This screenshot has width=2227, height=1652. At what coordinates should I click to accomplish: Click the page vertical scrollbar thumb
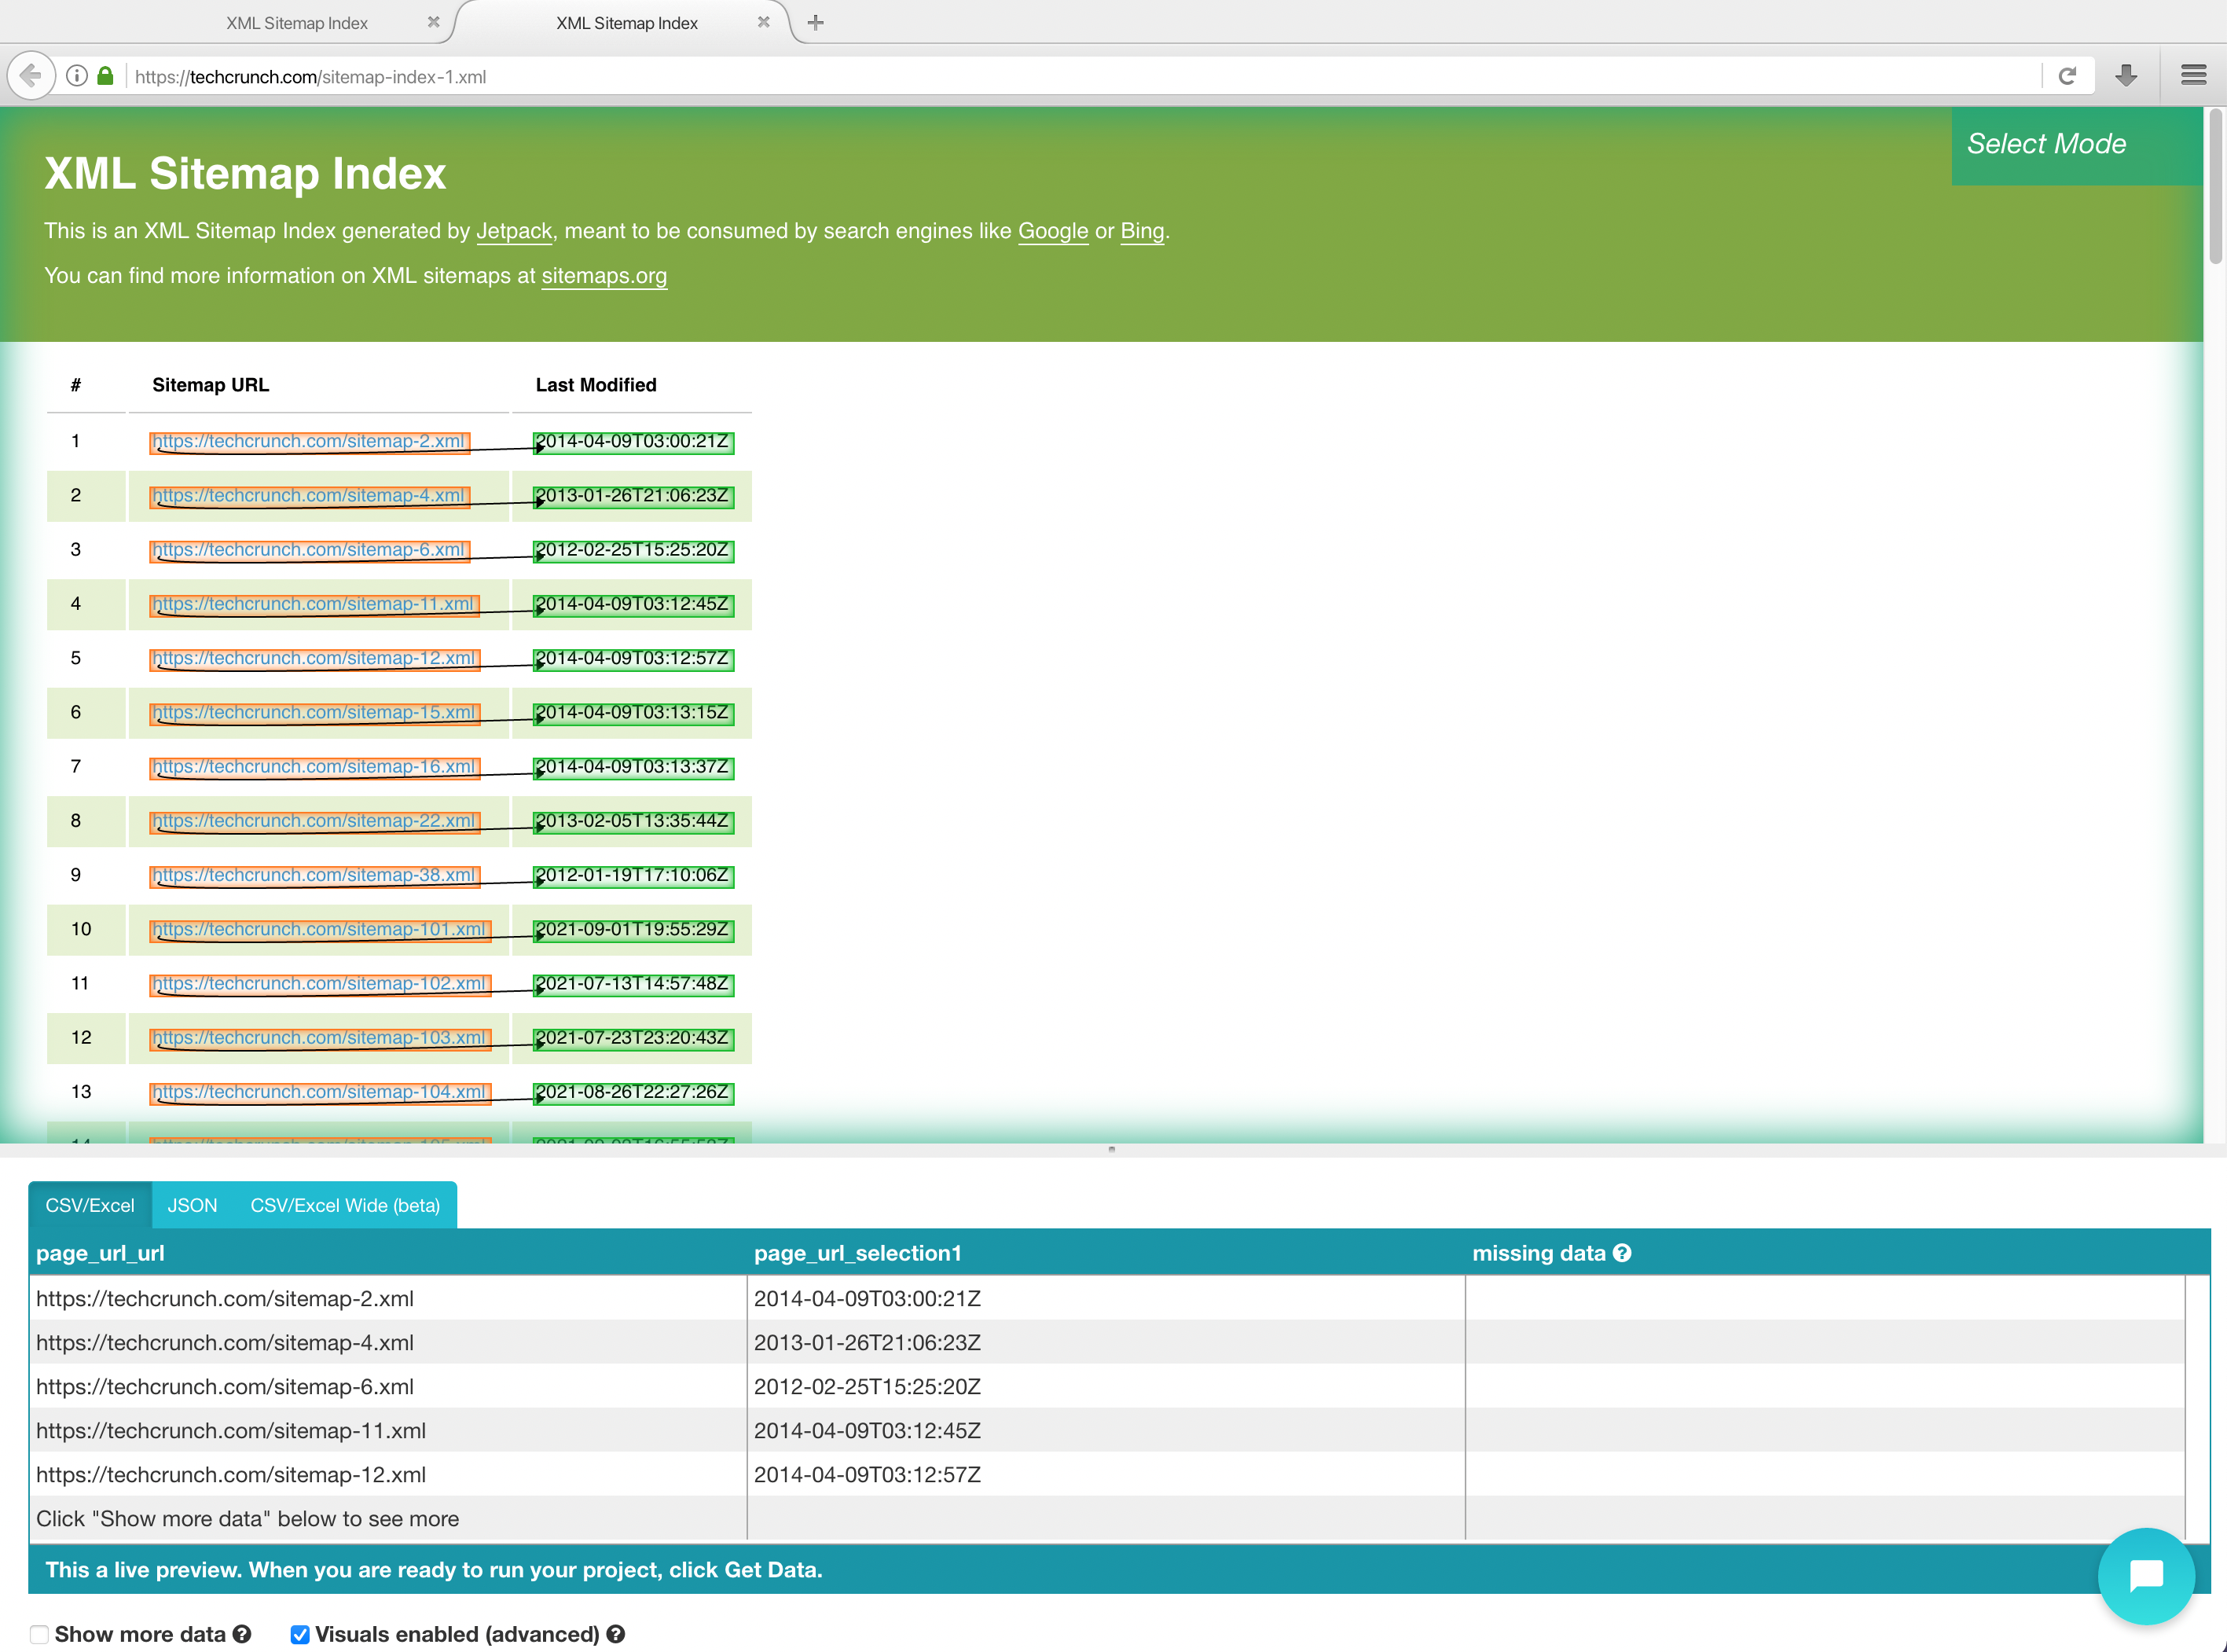point(2215,186)
